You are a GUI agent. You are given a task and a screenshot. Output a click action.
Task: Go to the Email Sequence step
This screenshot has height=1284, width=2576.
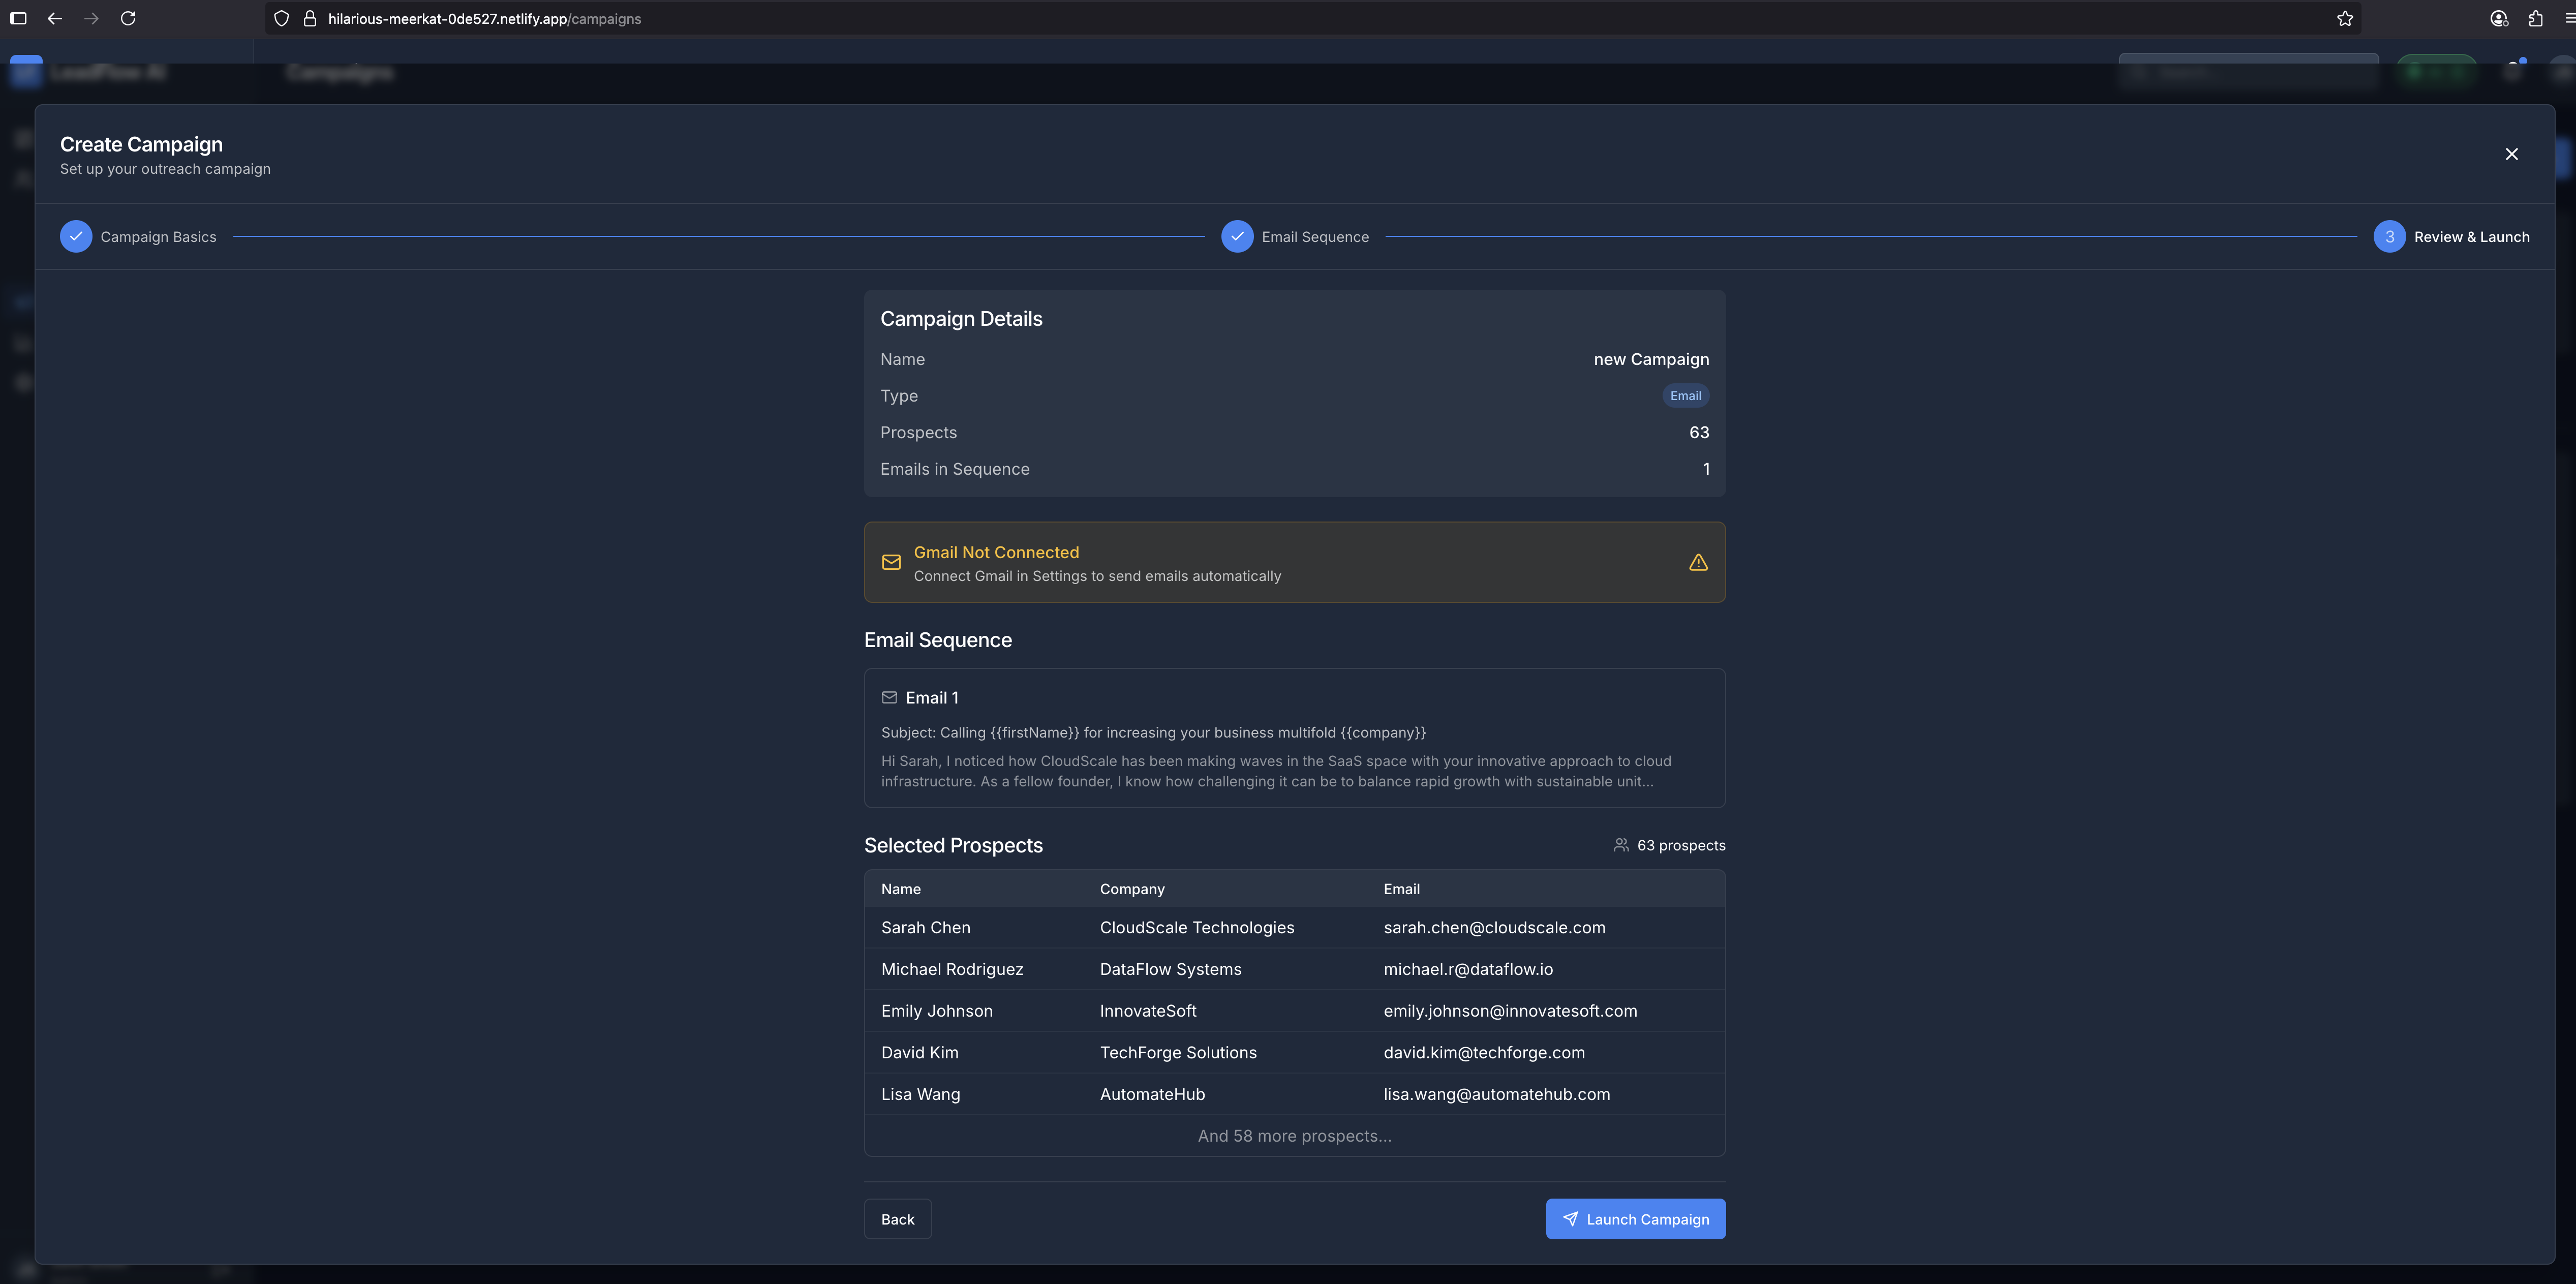pos(1237,237)
